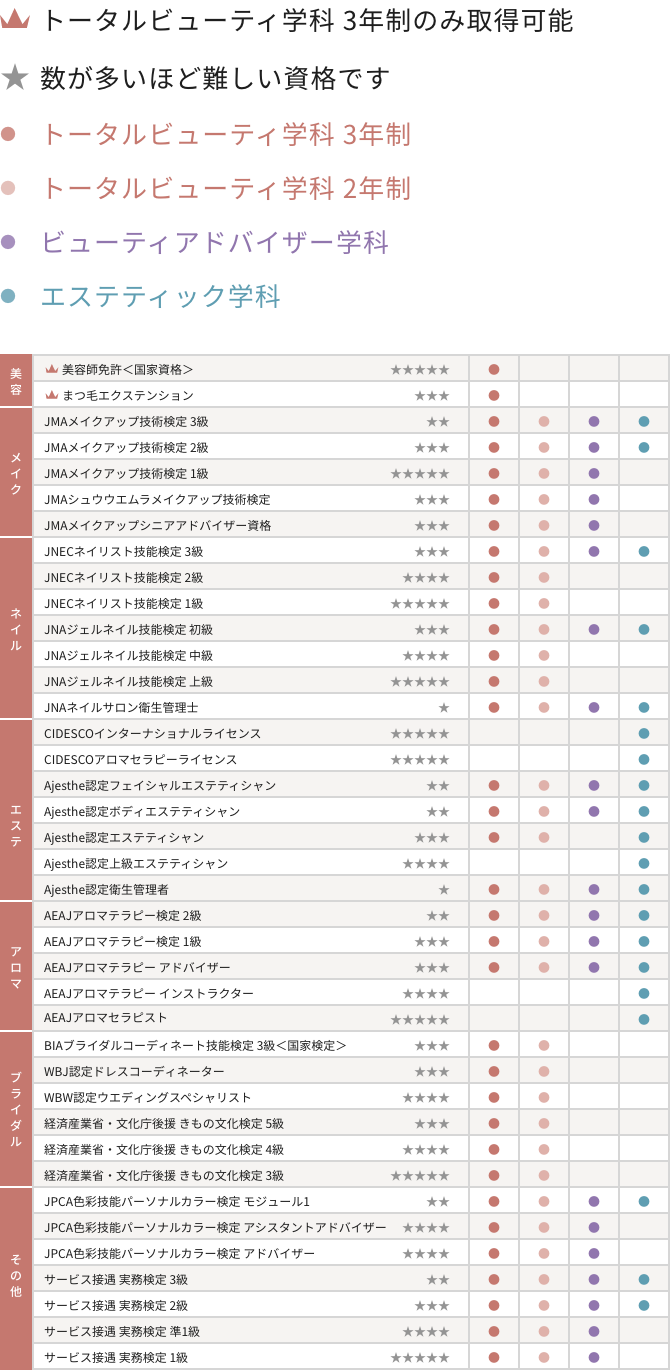
Task: Click the gray star icon in the legend
Action: (x=13, y=78)
